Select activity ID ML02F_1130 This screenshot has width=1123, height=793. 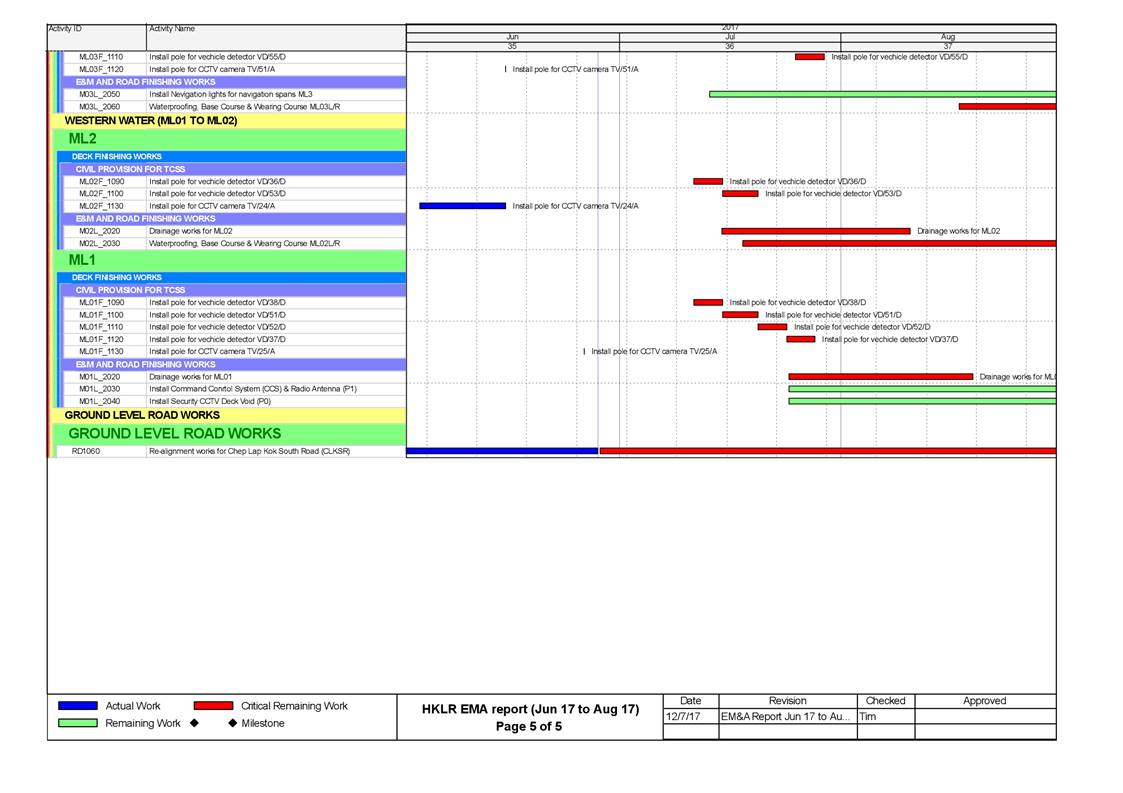(101, 206)
